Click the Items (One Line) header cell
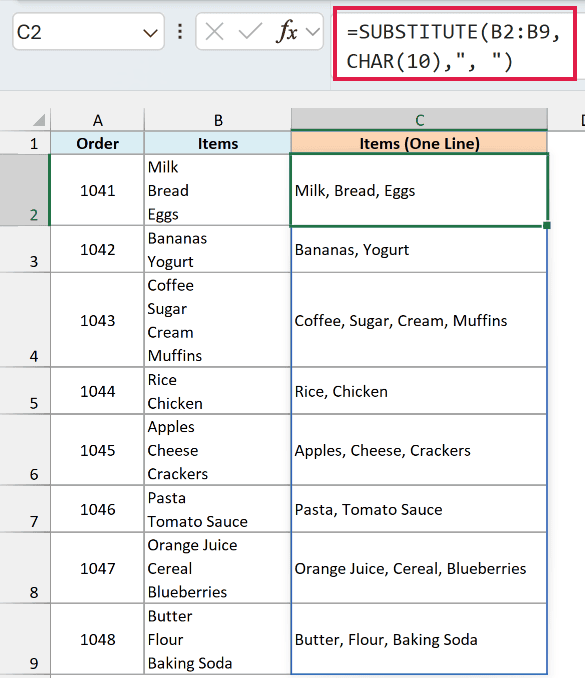Viewport: 585px width, 678px height. (x=419, y=143)
